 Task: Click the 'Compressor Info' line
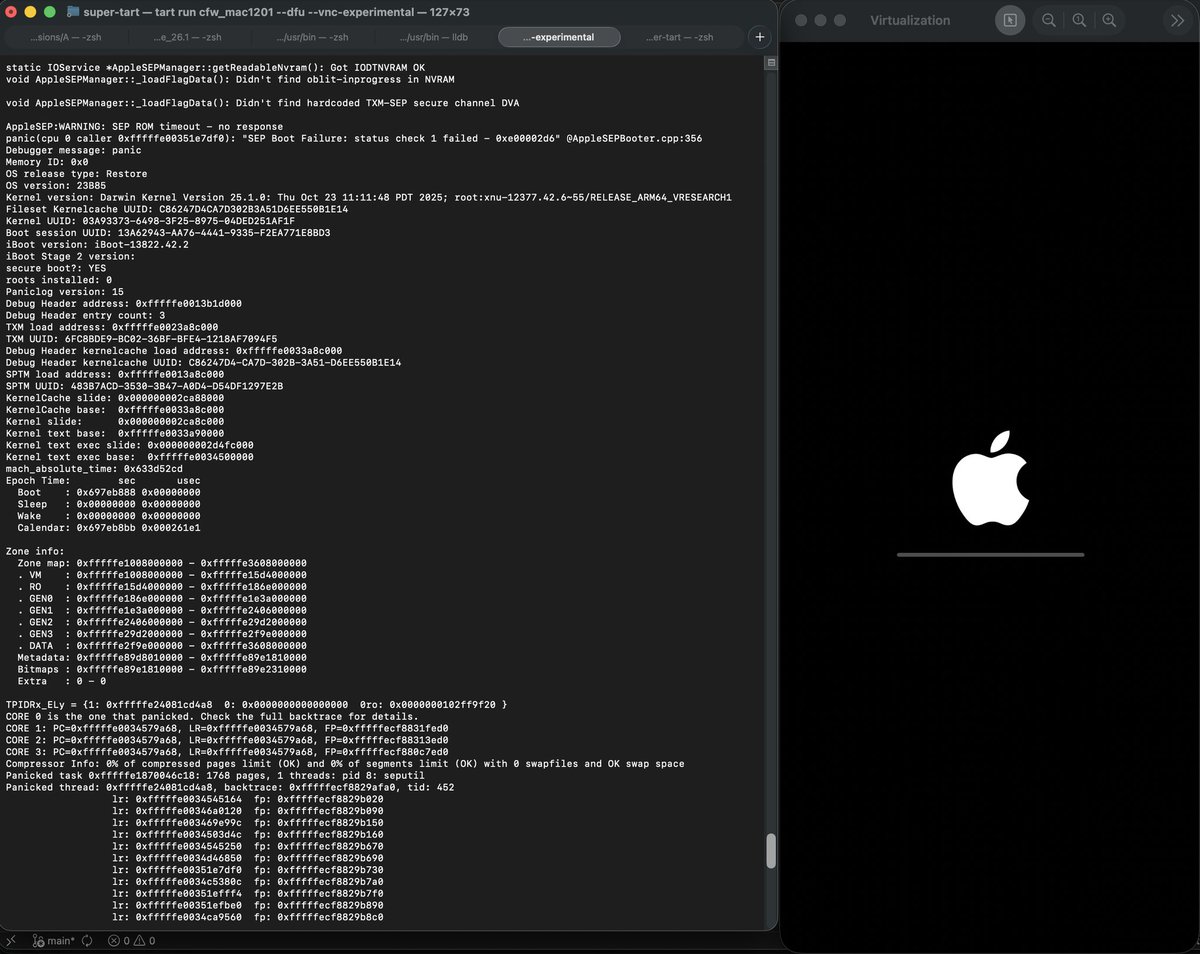[345, 763]
